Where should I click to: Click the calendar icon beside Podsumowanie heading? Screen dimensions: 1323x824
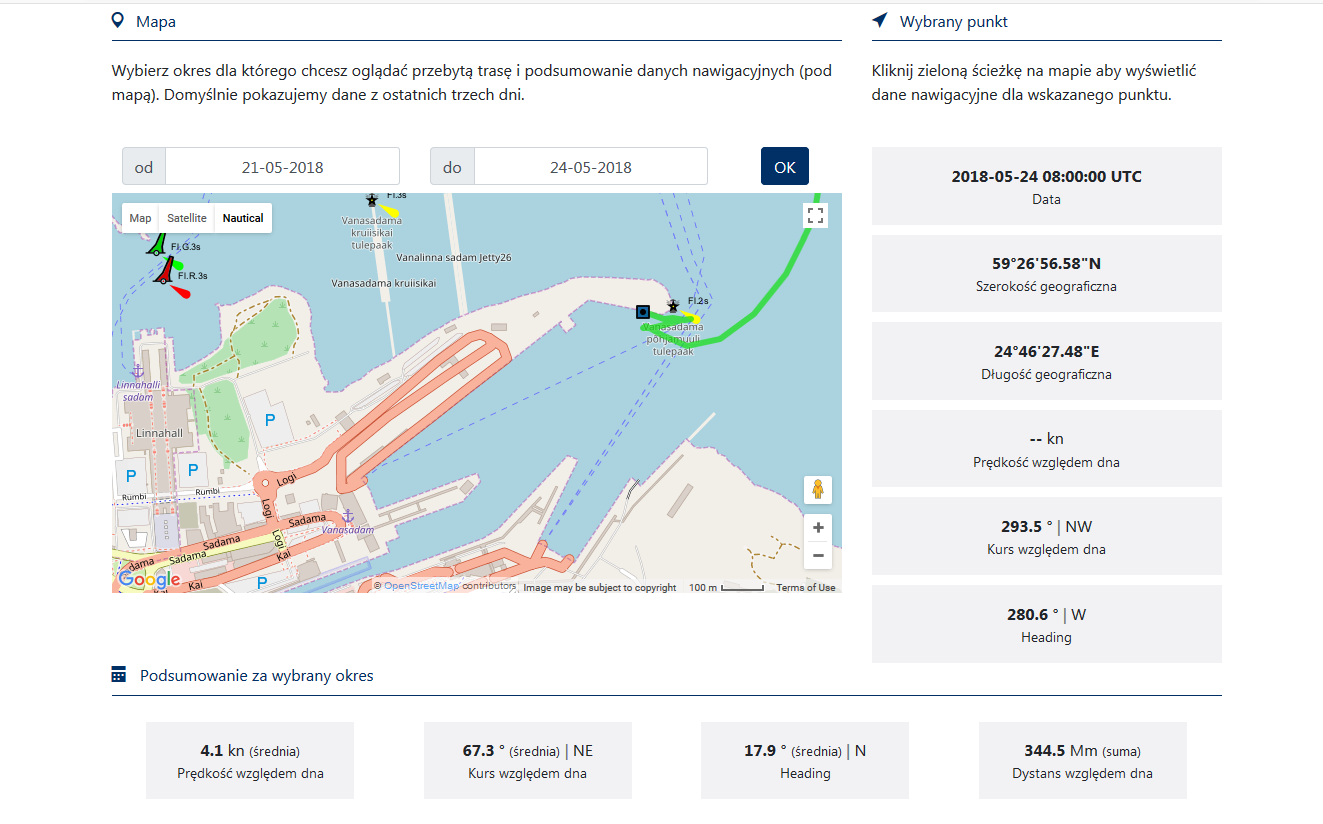[119, 675]
